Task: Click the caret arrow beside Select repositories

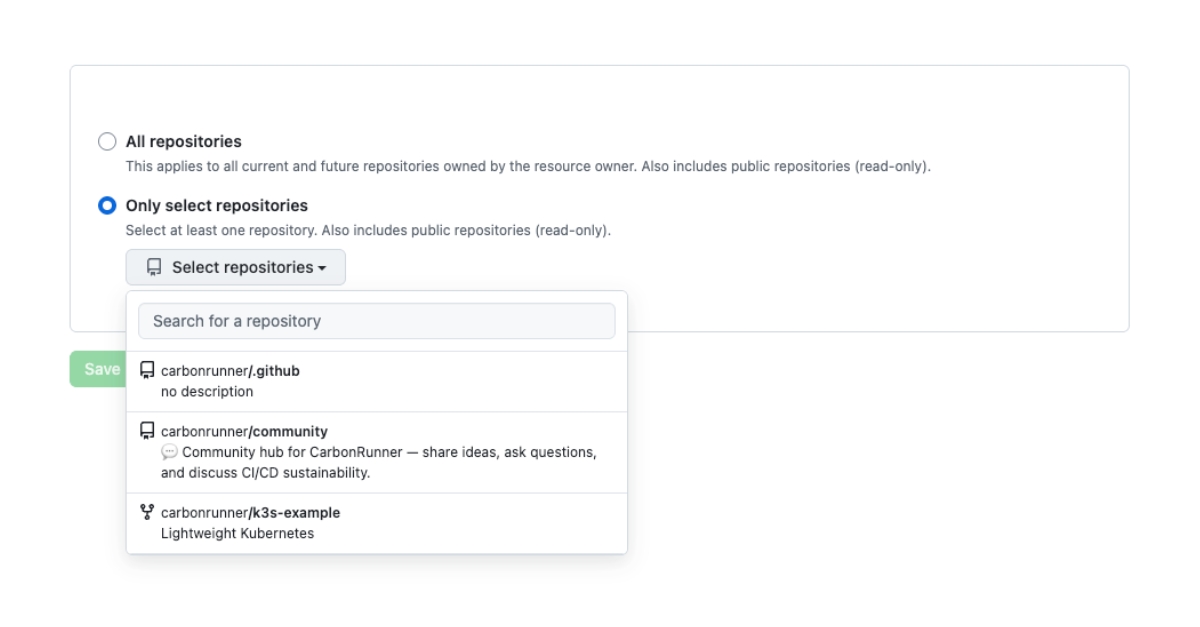Action: 322,268
